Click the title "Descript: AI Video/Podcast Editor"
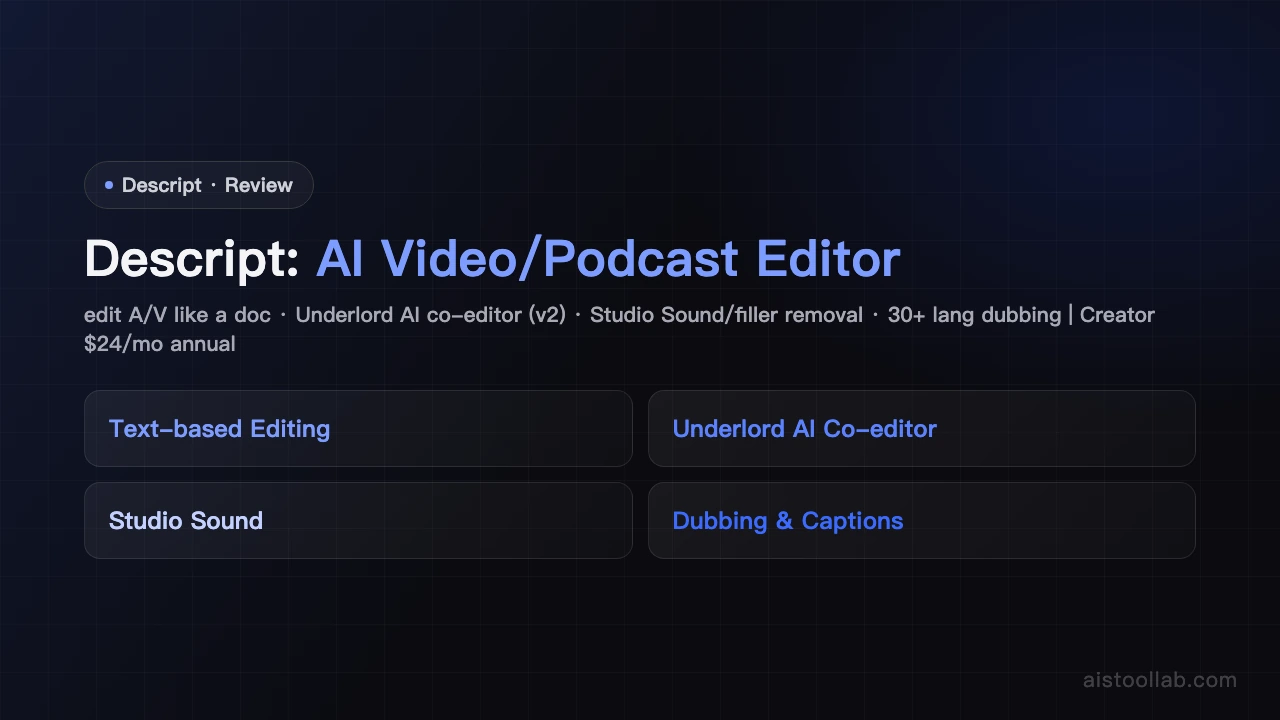1280x720 pixels. (492, 259)
